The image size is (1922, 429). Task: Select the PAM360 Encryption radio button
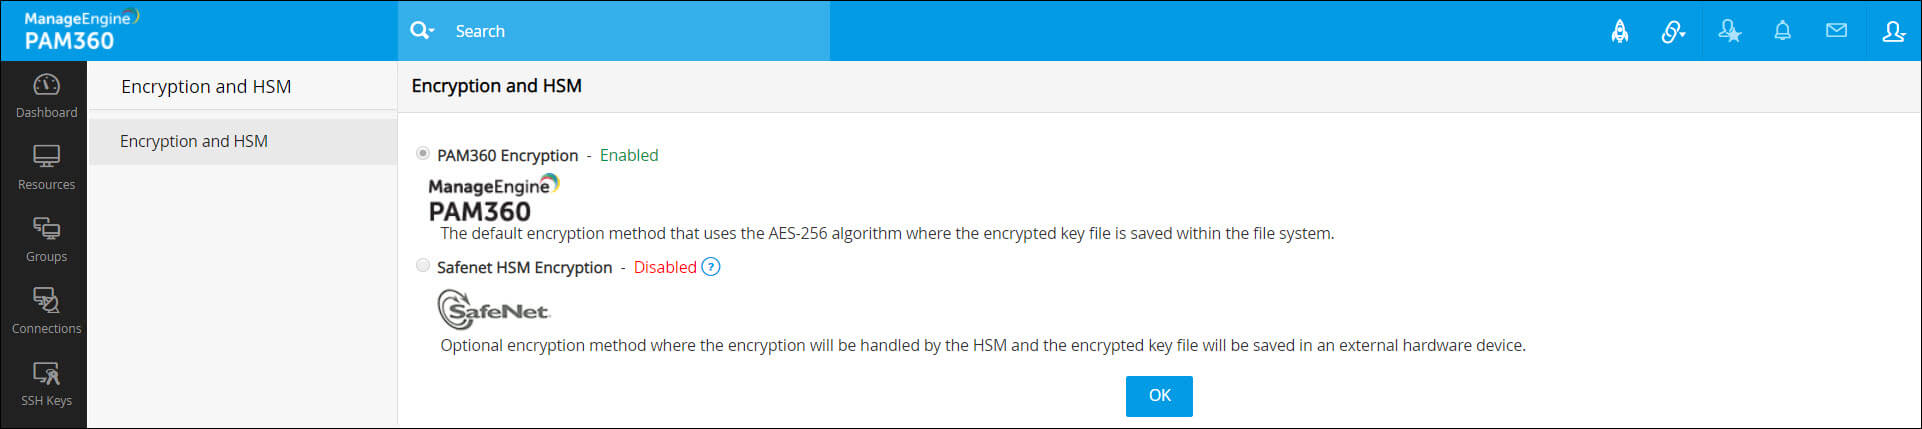click(x=423, y=153)
